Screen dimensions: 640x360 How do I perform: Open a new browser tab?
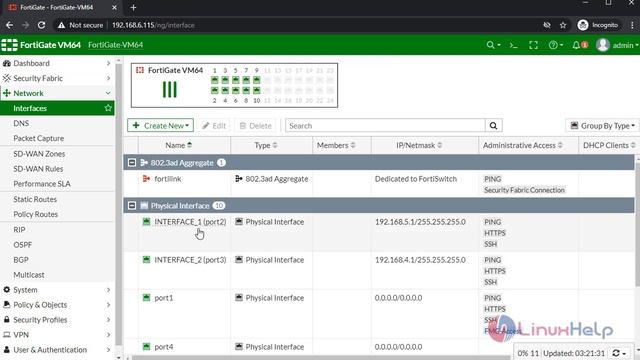pos(133,7)
